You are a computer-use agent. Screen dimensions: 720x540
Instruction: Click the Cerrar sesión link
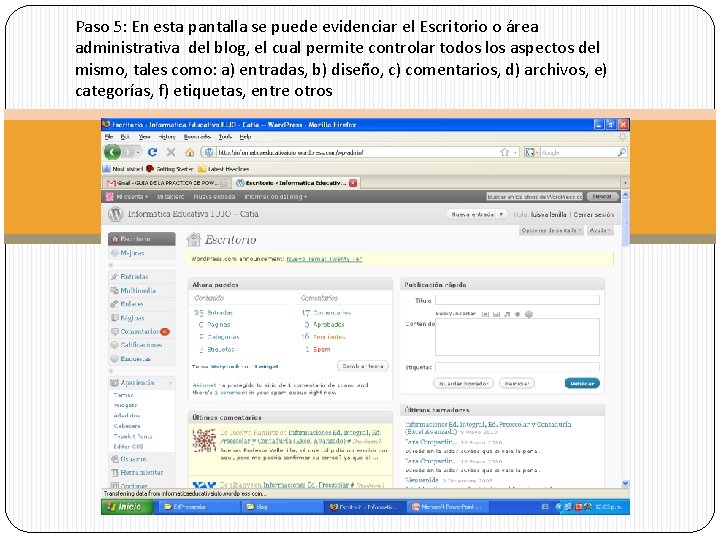coord(593,214)
